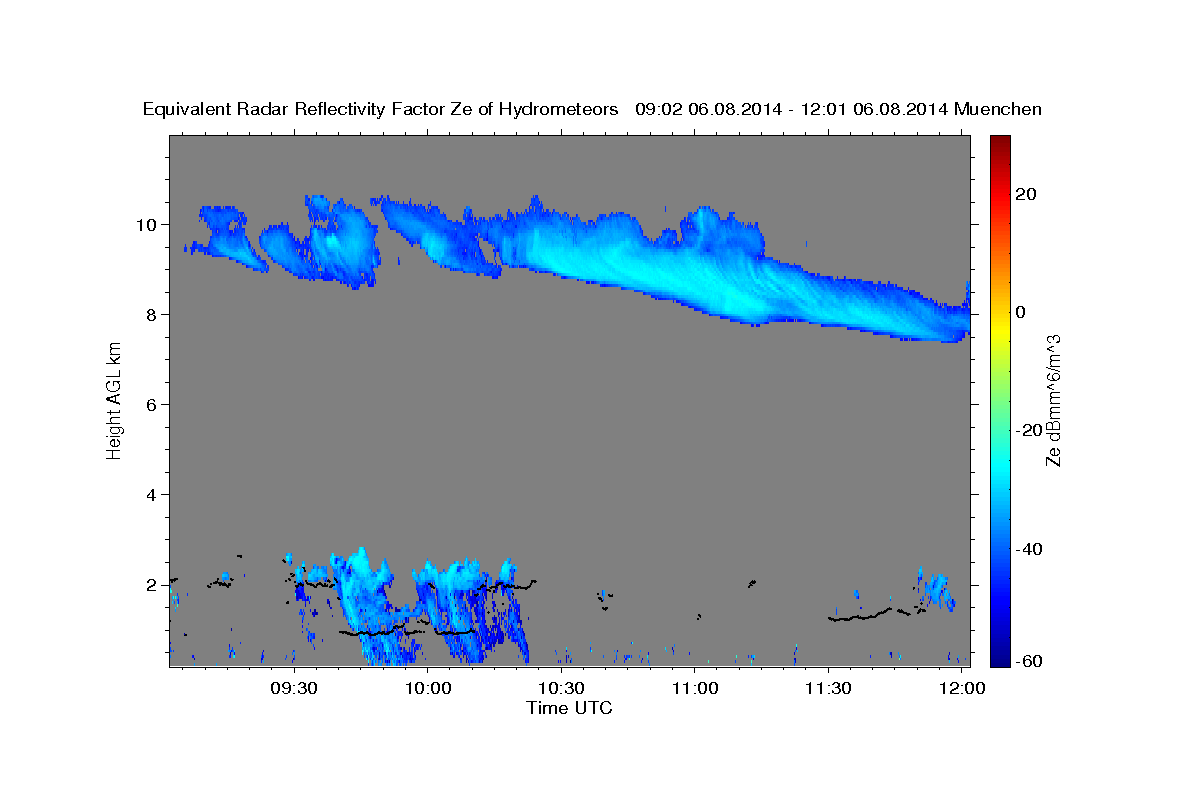Click the '10:30' time axis label
Viewport: 1200px width, 800px height.
pyautogui.click(x=562, y=689)
